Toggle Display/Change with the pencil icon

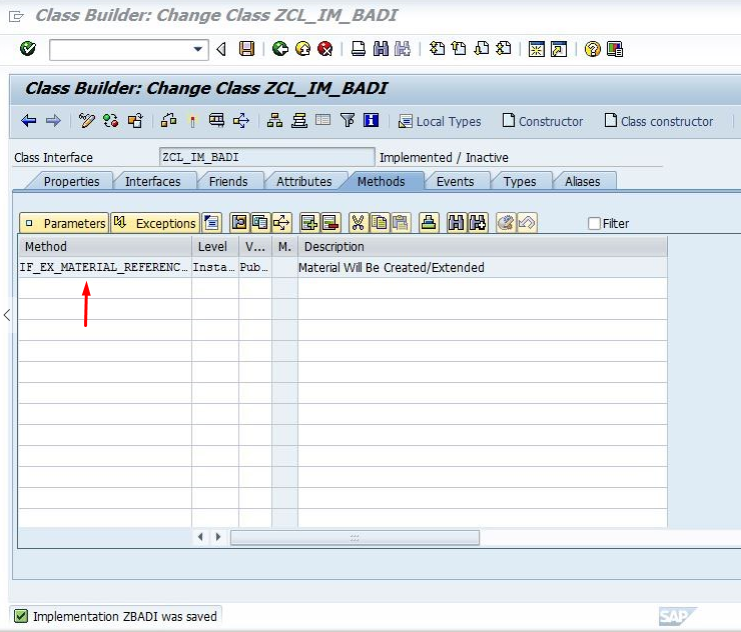[x=86, y=121]
